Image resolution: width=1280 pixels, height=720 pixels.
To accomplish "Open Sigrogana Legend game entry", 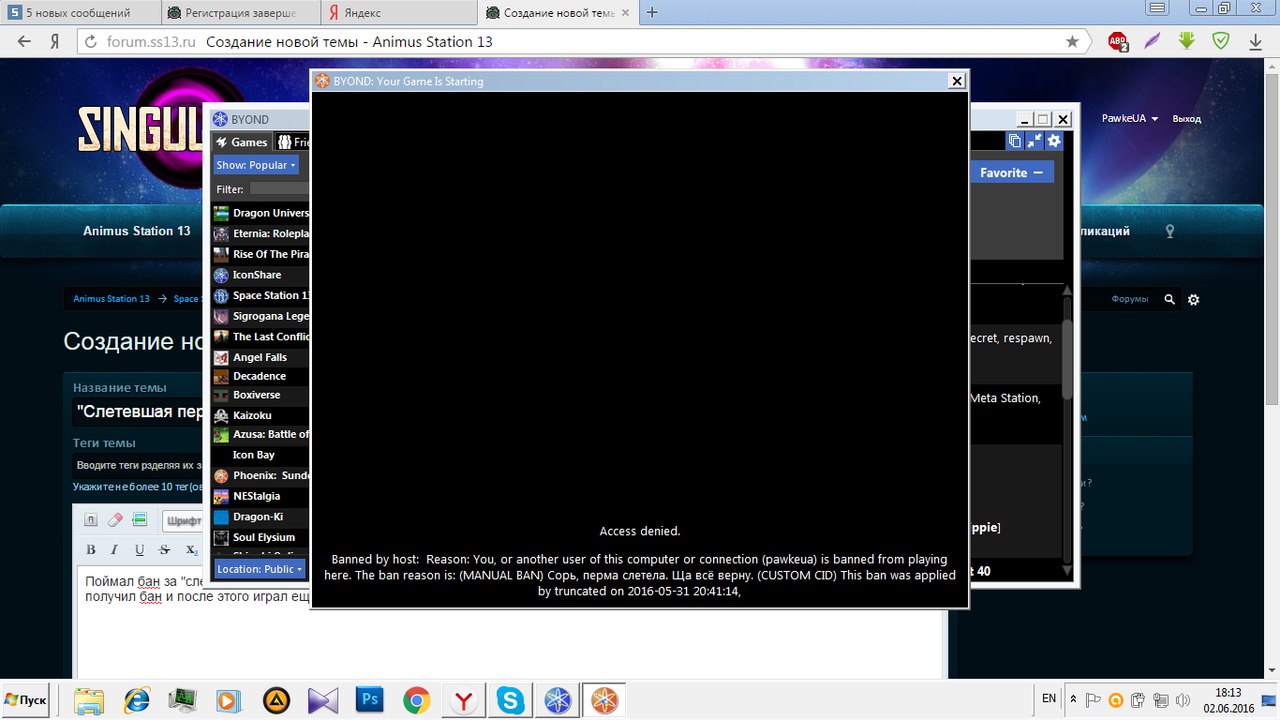I will pos(261,316).
